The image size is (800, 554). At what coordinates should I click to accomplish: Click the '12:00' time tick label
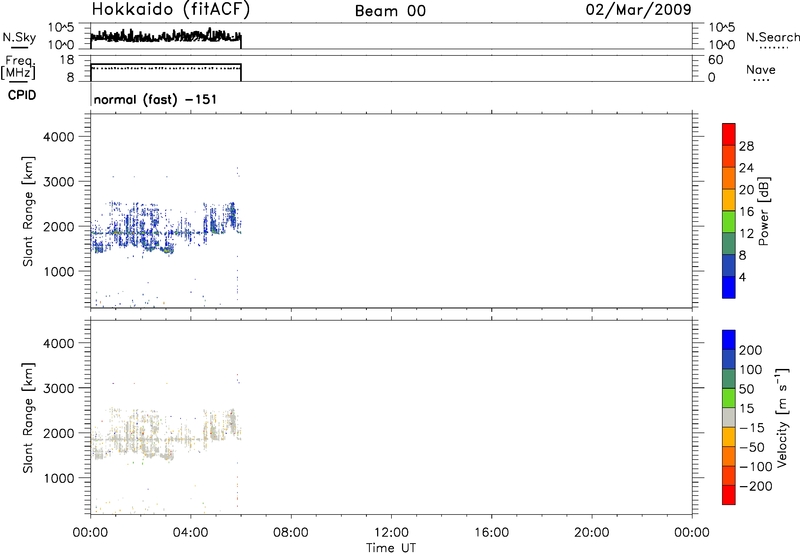[x=391, y=533]
